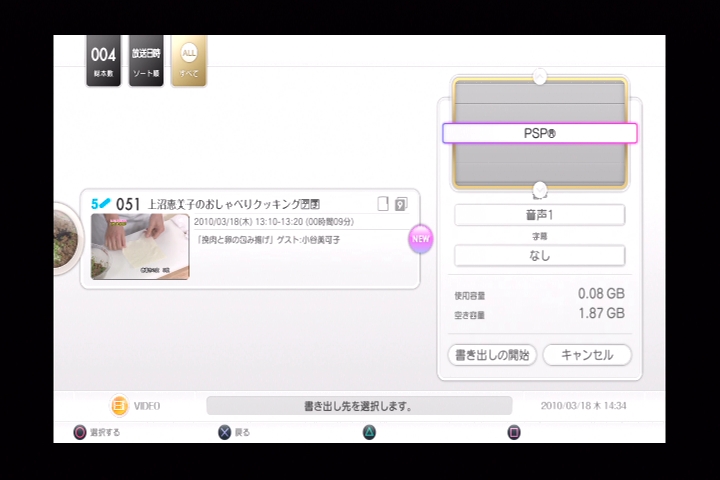Open the 音声1 audio selector
The width and height of the screenshot is (720, 480).
pyautogui.click(x=540, y=215)
